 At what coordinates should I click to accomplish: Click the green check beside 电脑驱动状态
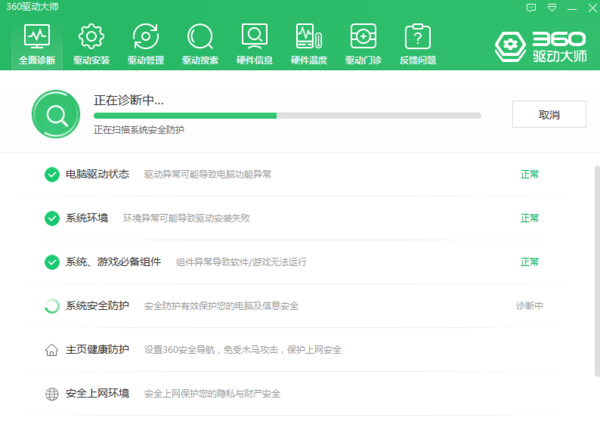pyautogui.click(x=52, y=175)
